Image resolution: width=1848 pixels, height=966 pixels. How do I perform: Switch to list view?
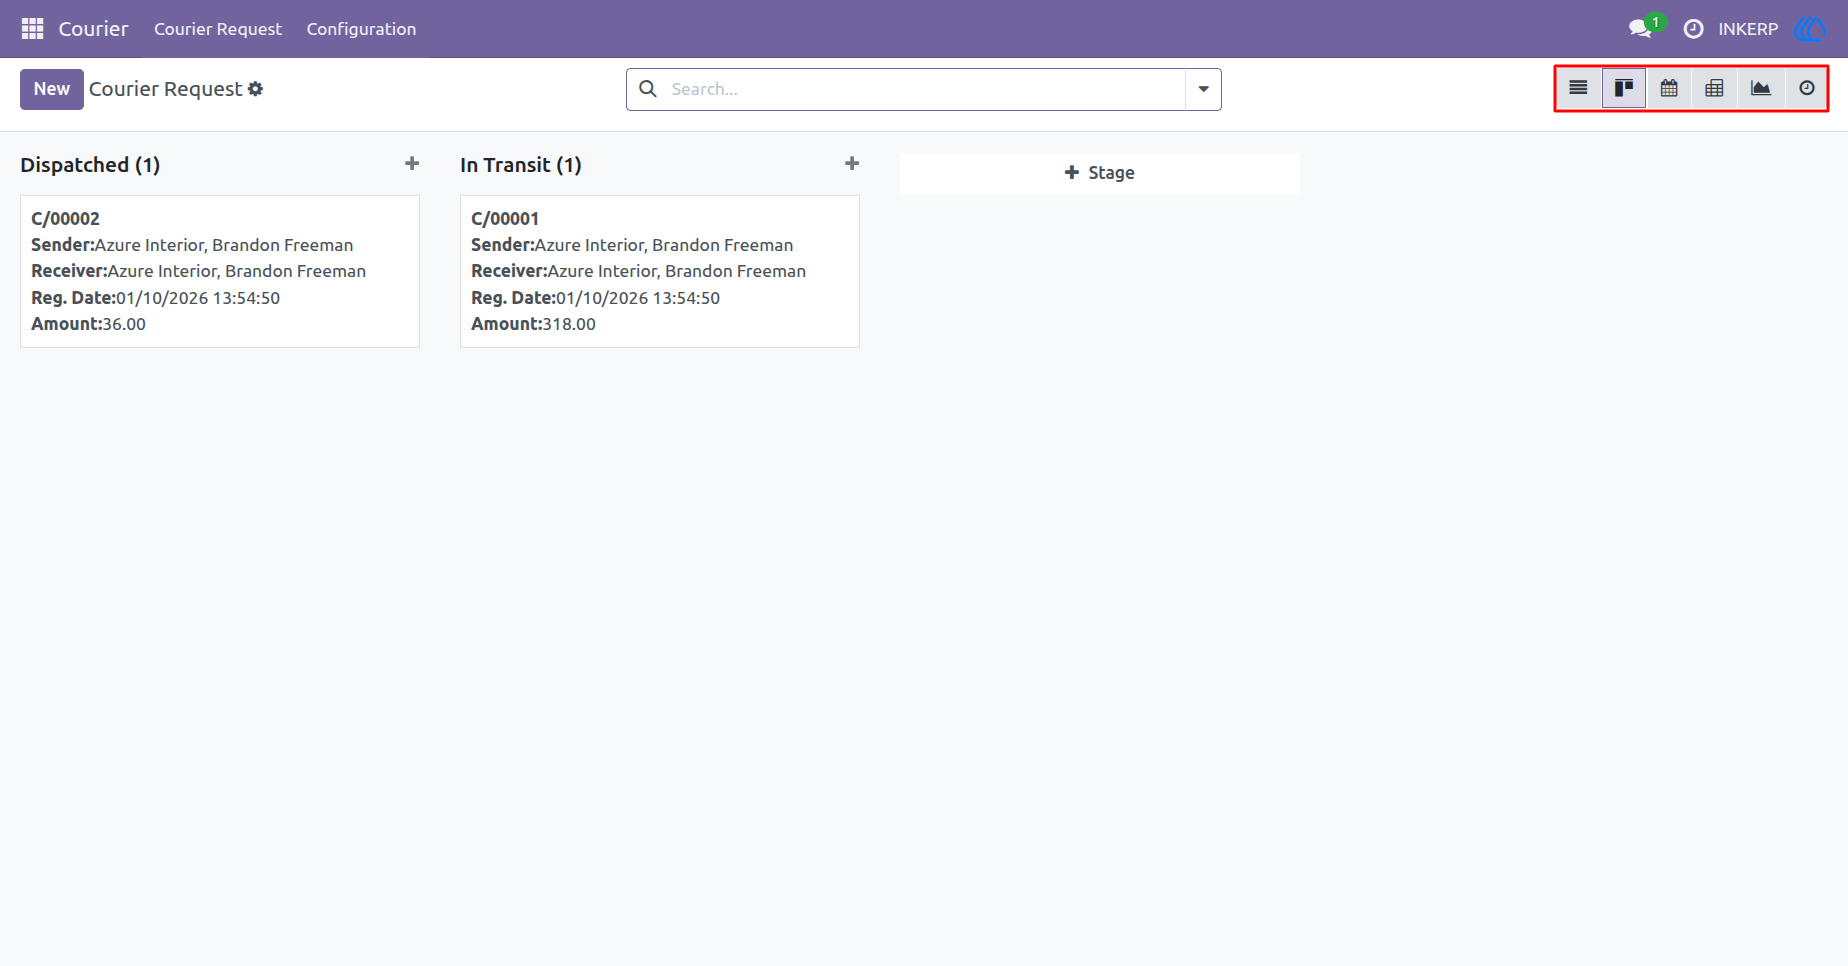point(1578,89)
